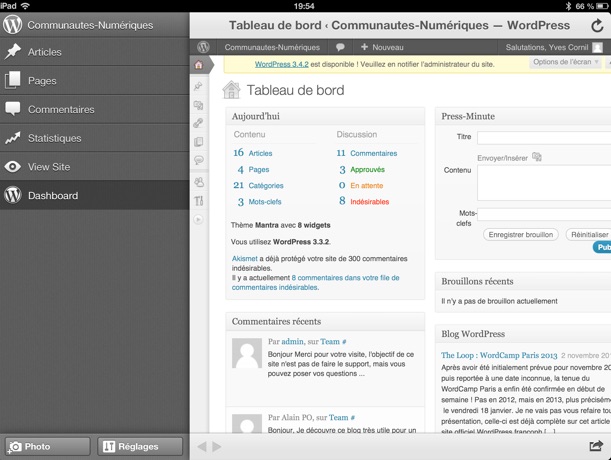Follow the WordPress 3.4.2 update link
611x460 pixels.
tap(282, 64)
